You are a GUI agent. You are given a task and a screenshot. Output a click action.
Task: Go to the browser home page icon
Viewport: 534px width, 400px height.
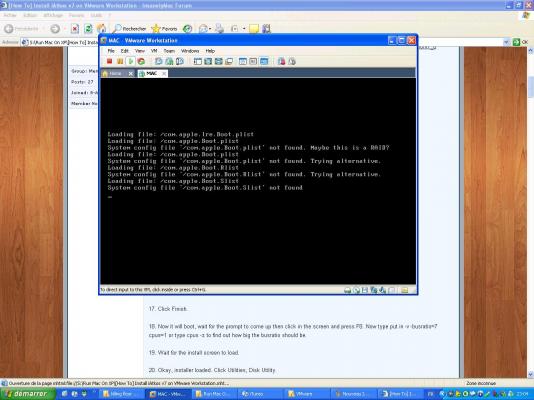pyautogui.click(x=101, y=29)
